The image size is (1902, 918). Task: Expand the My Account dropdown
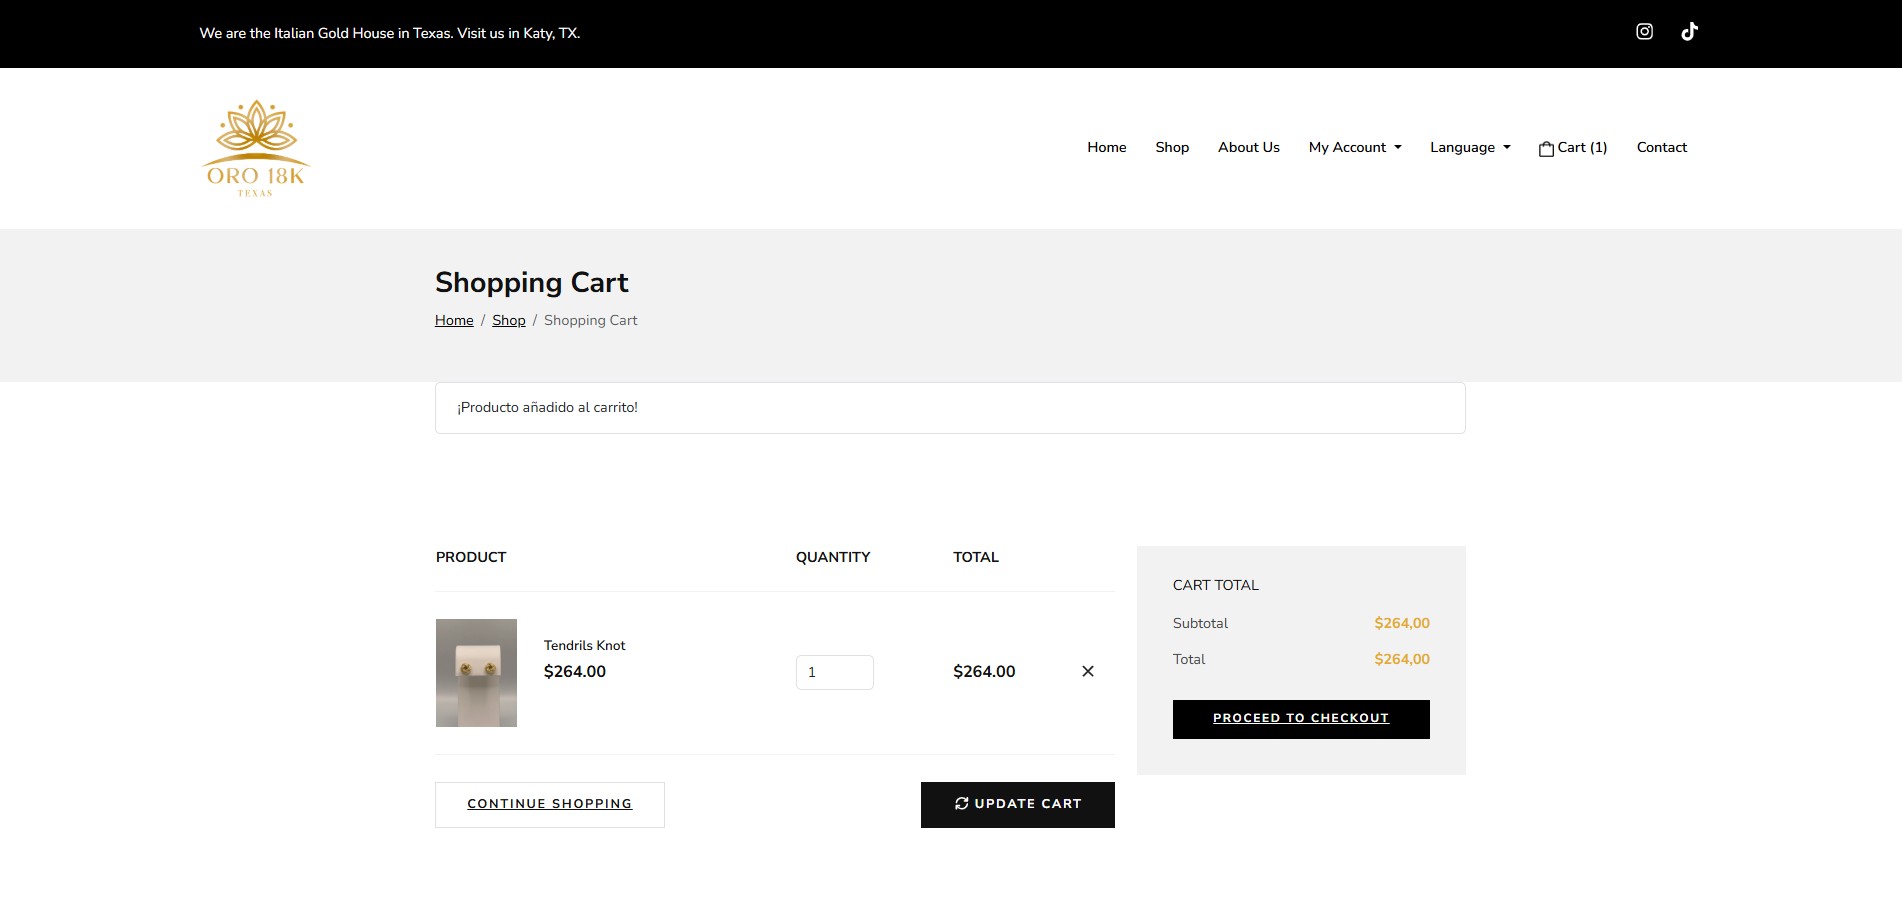[1355, 147]
